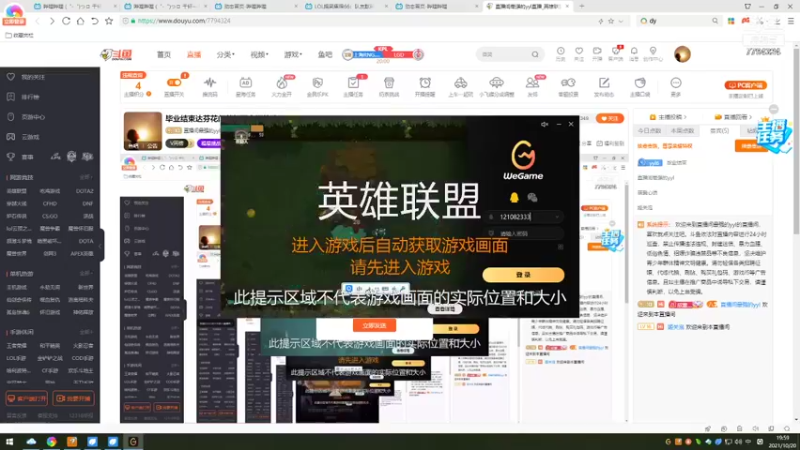
Task: Tick the checkbox below the password field
Action: click(560, 247)
